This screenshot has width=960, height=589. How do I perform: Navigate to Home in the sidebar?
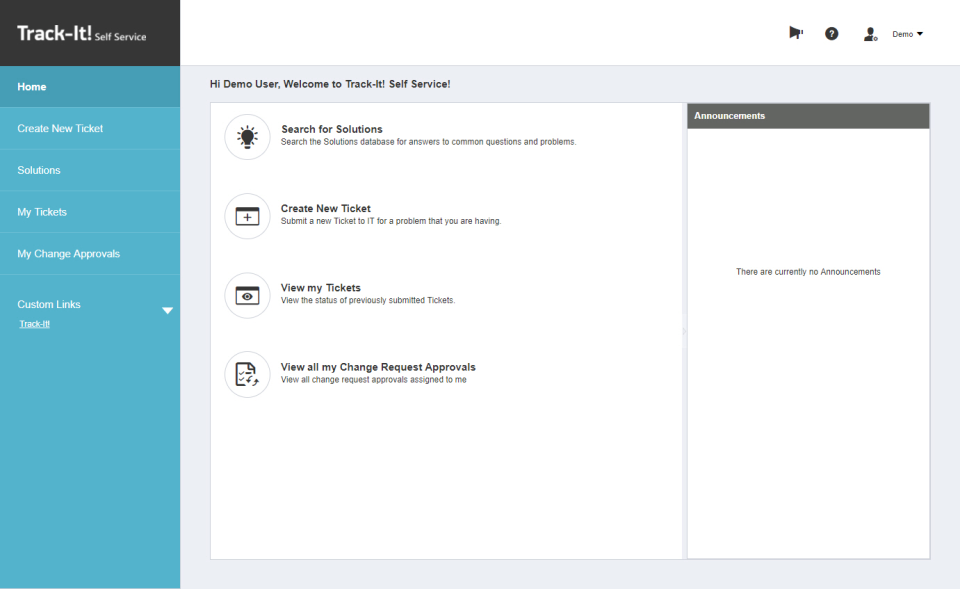click(31, 86)
